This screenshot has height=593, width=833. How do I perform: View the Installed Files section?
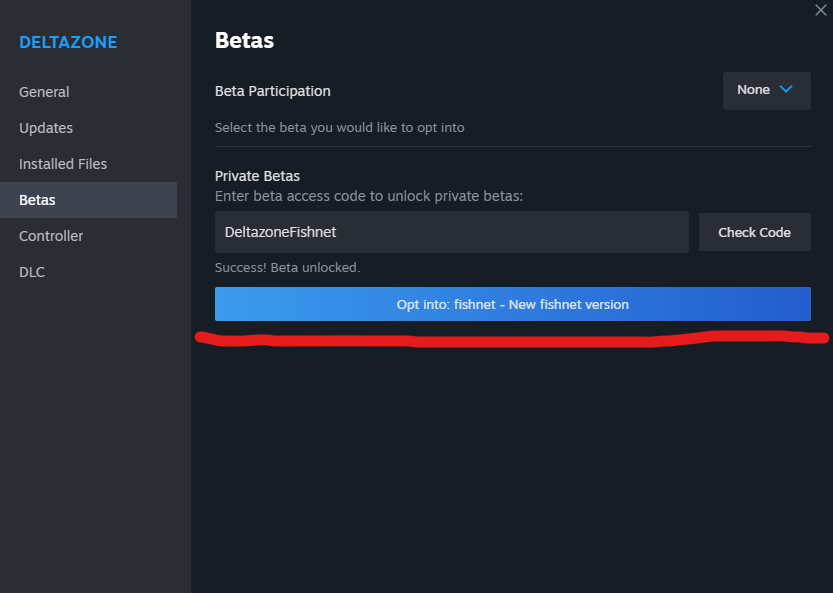(62, 163)
